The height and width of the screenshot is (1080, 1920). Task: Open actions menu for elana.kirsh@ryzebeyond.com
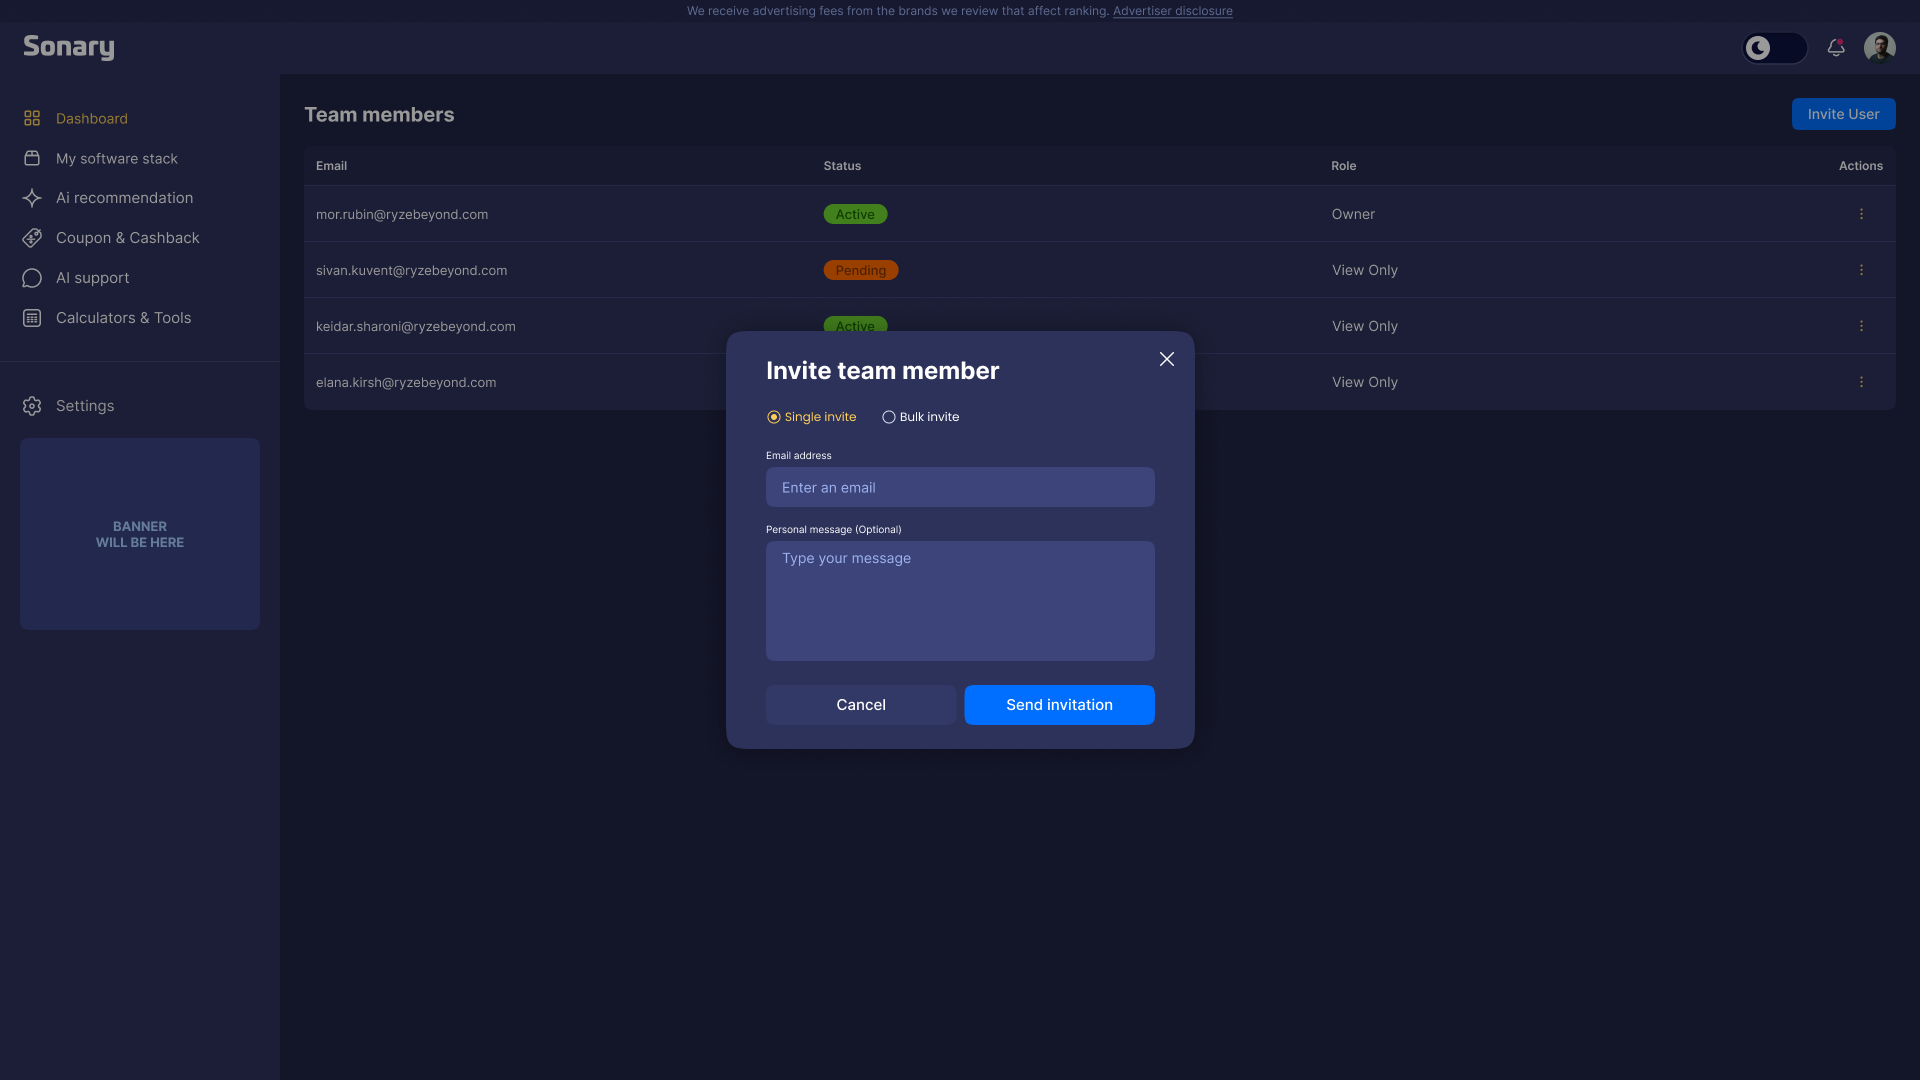1861,382
